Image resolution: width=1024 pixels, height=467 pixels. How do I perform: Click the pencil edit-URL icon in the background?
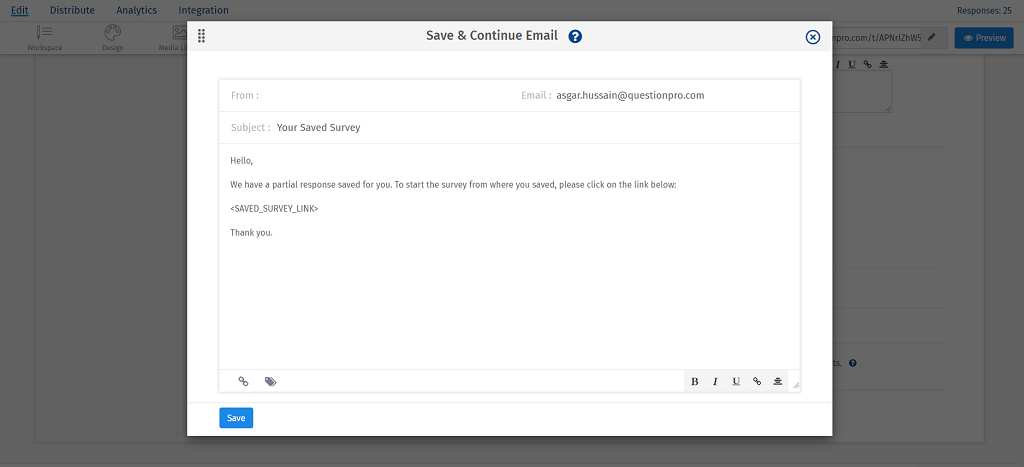point(933,38)
